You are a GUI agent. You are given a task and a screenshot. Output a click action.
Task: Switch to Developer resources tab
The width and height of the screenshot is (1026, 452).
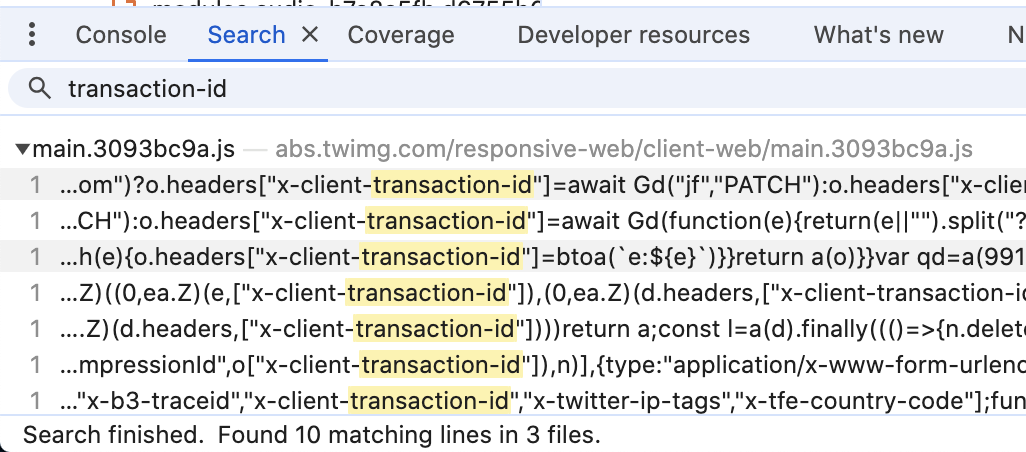pyautogui.click(x=633, y=35)
